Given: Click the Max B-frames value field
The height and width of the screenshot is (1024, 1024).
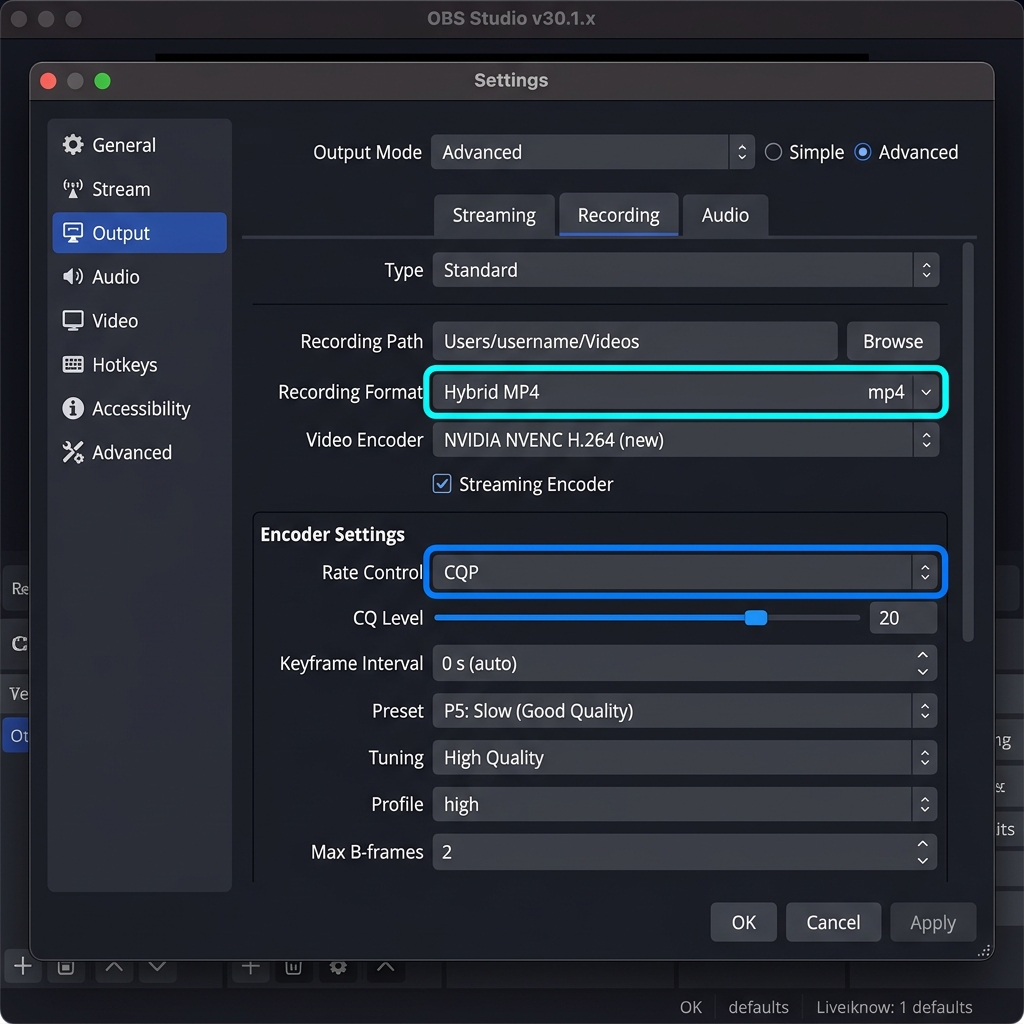Looking at the screenshot, I should (684, 852).
